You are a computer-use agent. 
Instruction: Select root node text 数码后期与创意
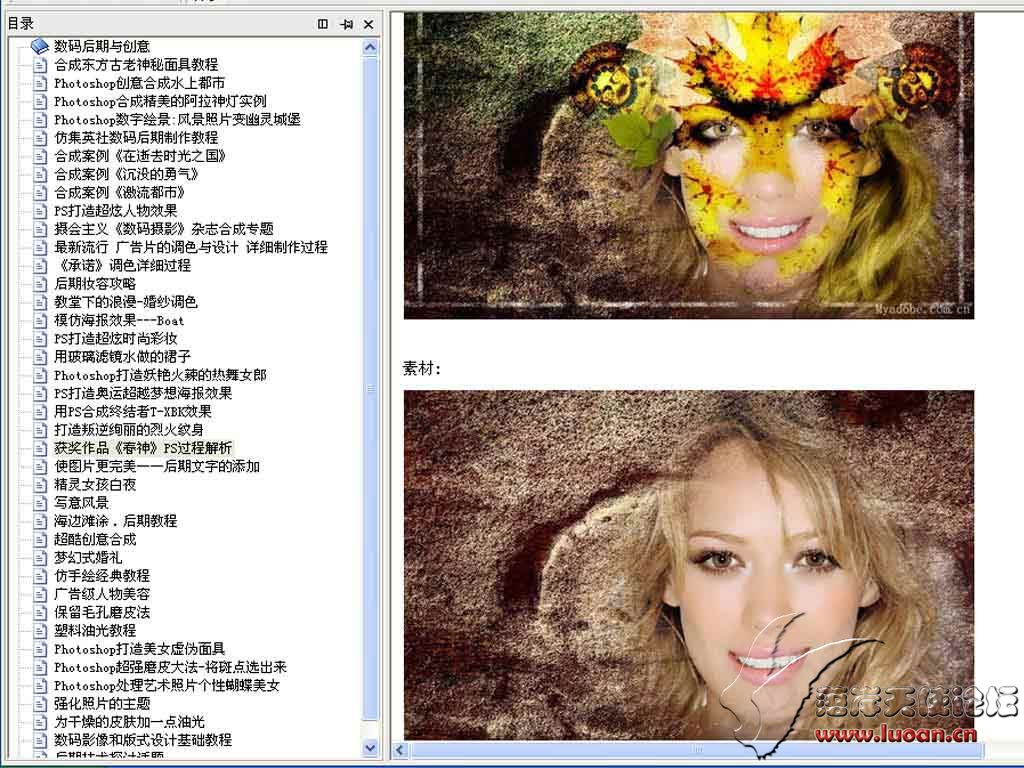click(102, 46)
